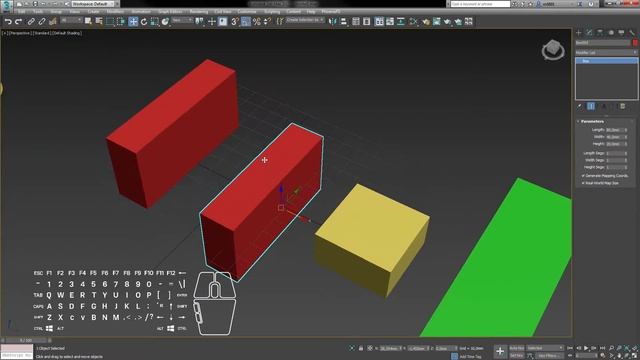
Task: Activate the Select and Link tool
Action: click(31, 22)
